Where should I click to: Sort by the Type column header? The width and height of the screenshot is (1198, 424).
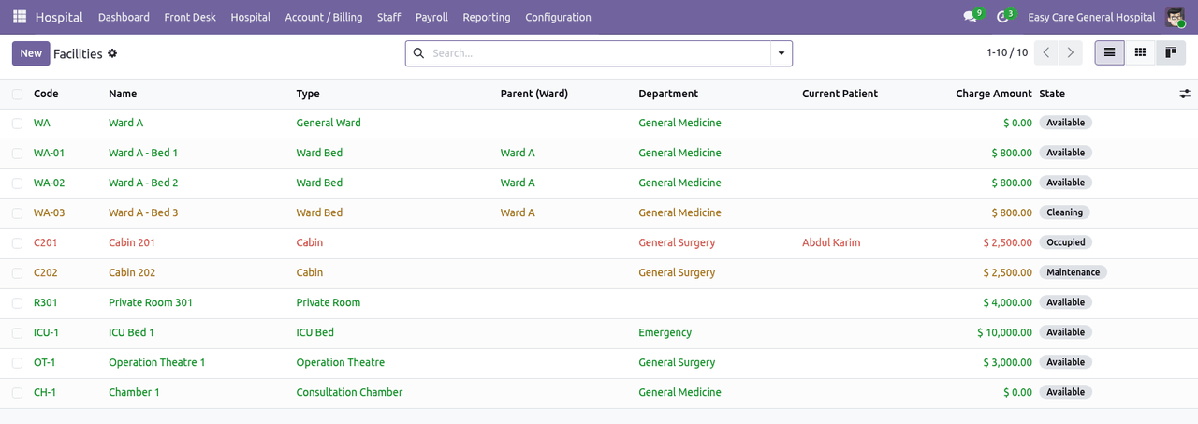pos(308,93)
